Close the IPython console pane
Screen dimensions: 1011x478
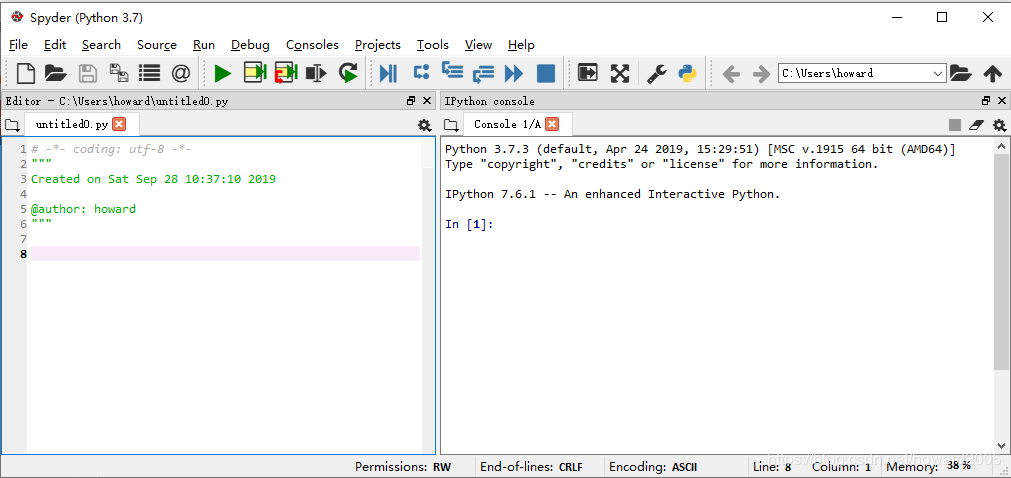point(1001,101)
